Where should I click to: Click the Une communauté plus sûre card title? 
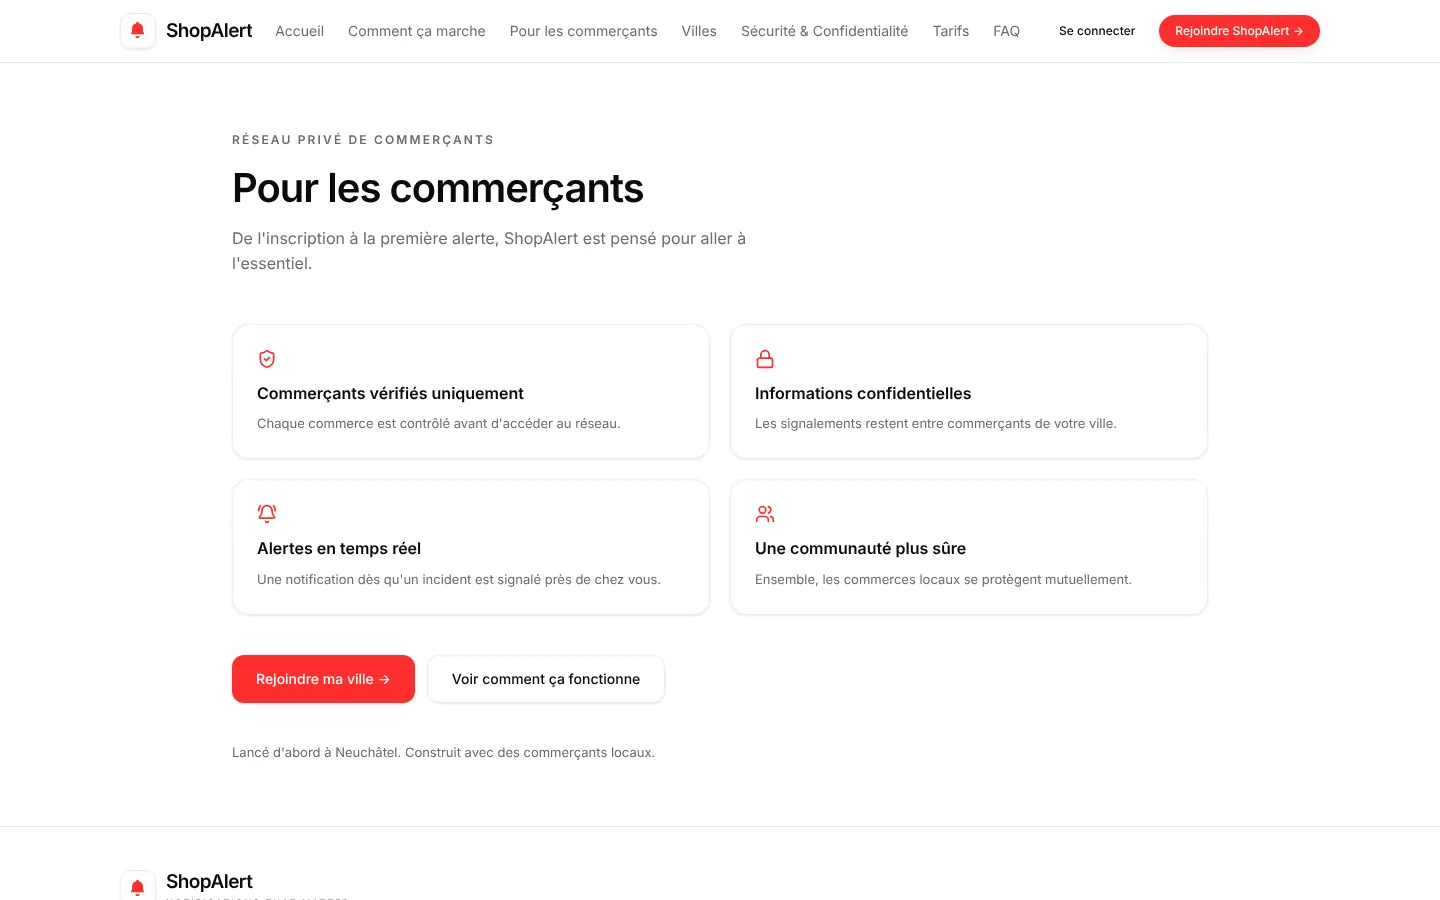click(x=860, y=549)
